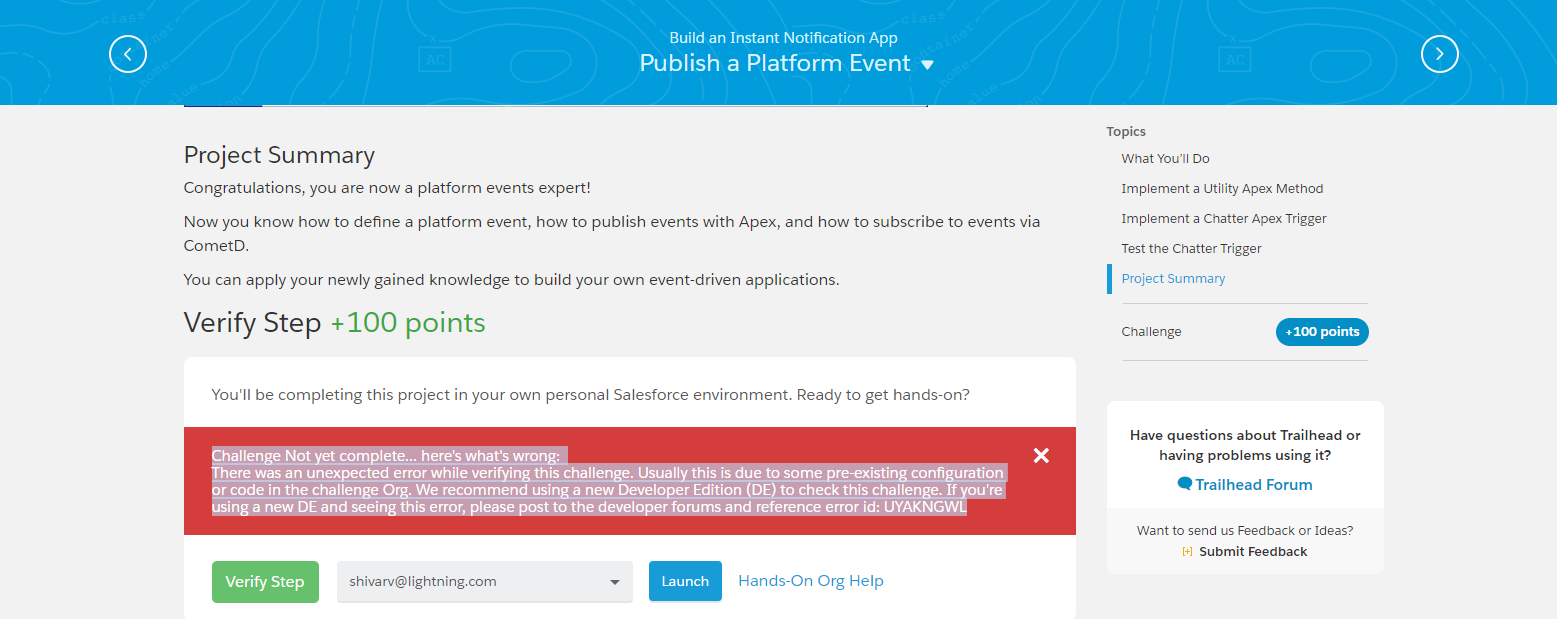The width and height of the screenshot is (1557, 619).
Task: Click the Trailhead Forum chat icon
Action: click(1185, 484)
